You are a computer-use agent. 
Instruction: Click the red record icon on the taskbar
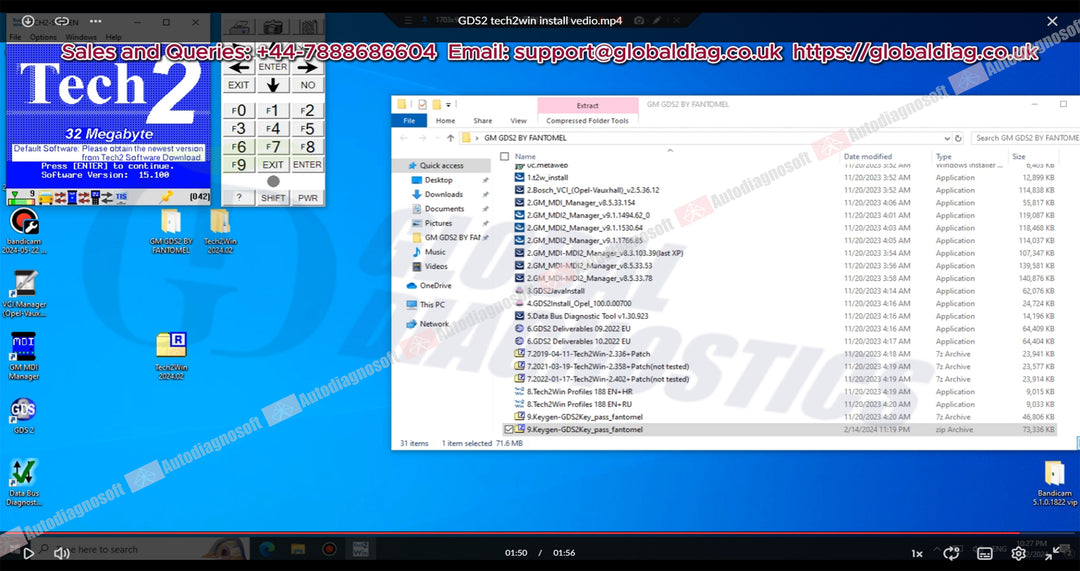point(329,549)
